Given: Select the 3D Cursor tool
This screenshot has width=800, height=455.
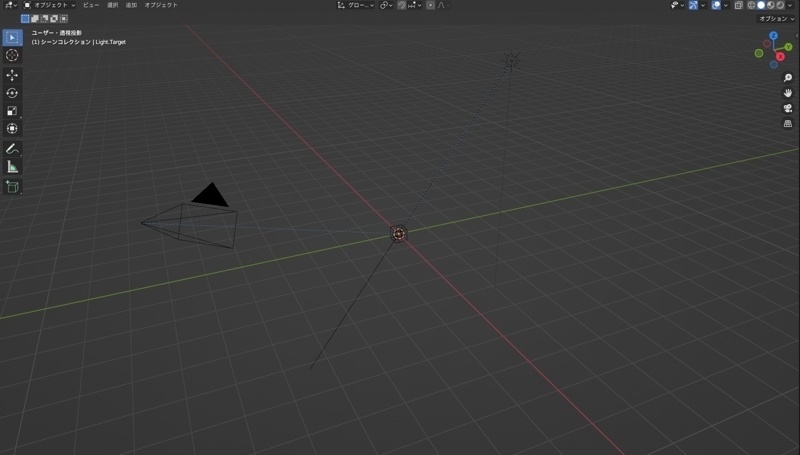Looking at the screenshot, I should (x=12, y=55).
